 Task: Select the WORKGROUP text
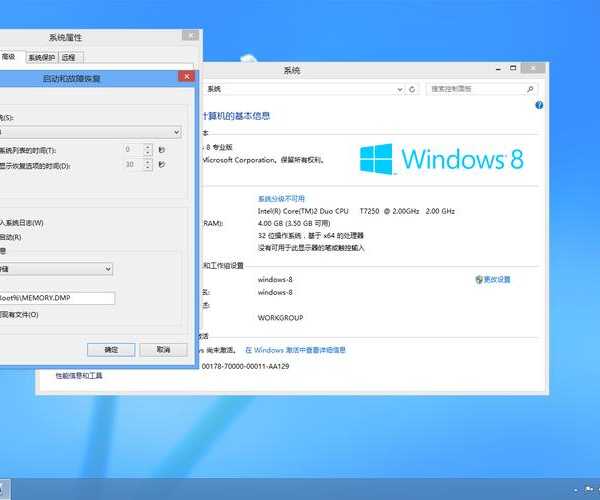point(280,318)
